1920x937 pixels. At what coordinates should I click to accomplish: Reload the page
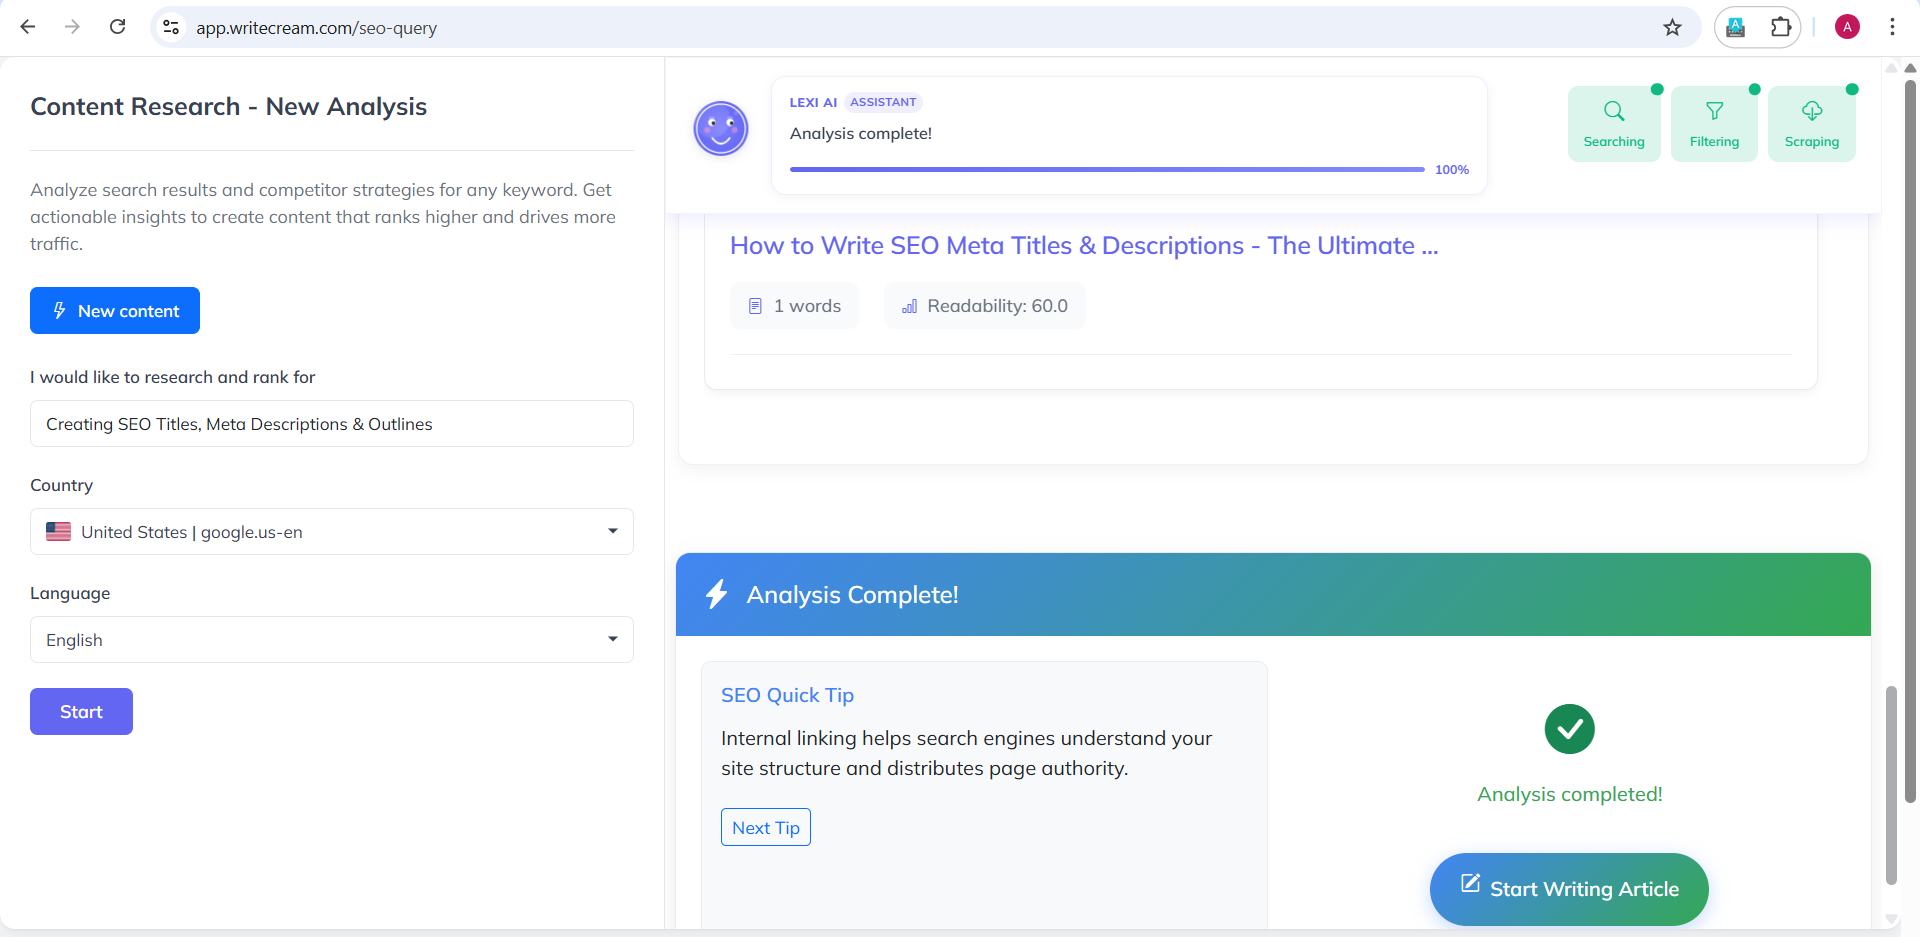pos(117,27)
